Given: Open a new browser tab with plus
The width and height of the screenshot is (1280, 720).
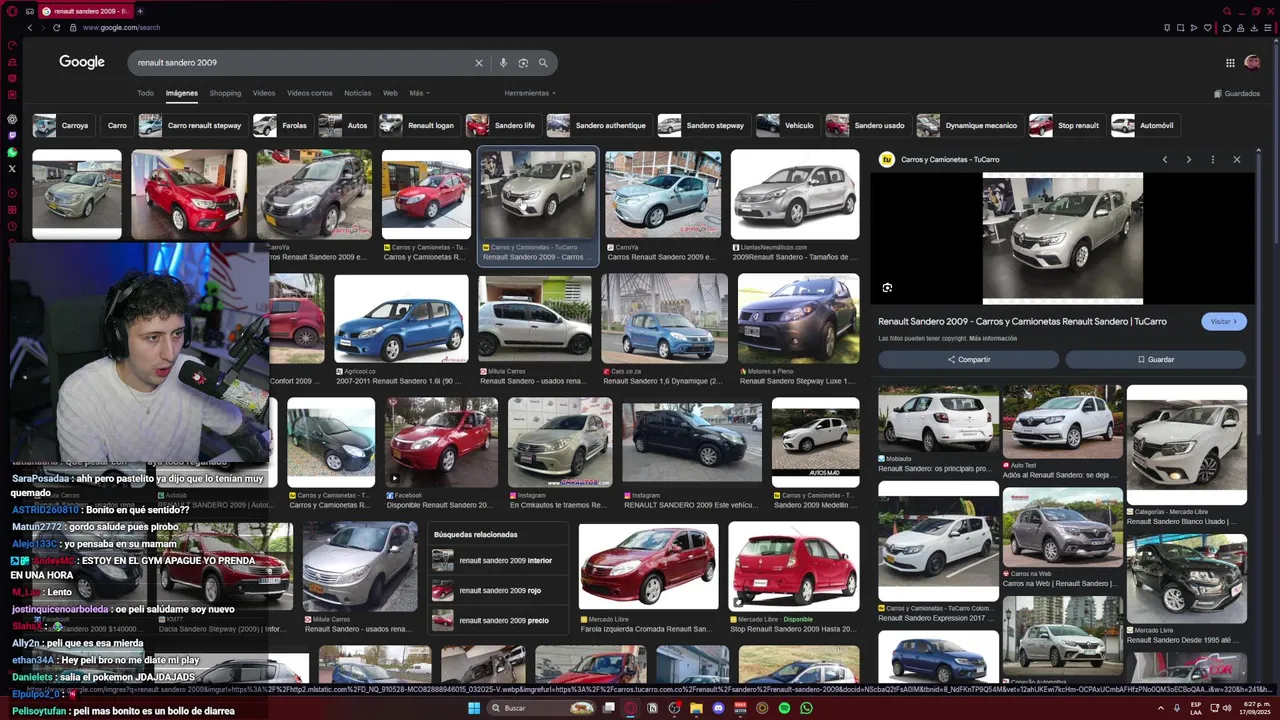Looking at the screenshot, I should coord(140,11).
